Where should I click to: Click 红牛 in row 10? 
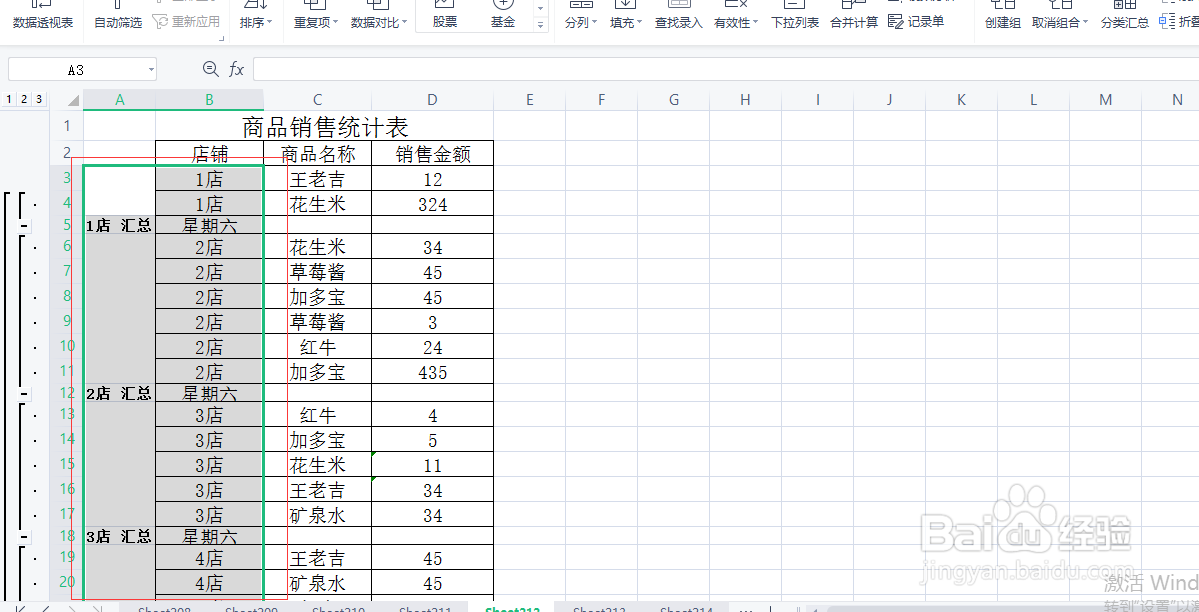coord(317,347)
